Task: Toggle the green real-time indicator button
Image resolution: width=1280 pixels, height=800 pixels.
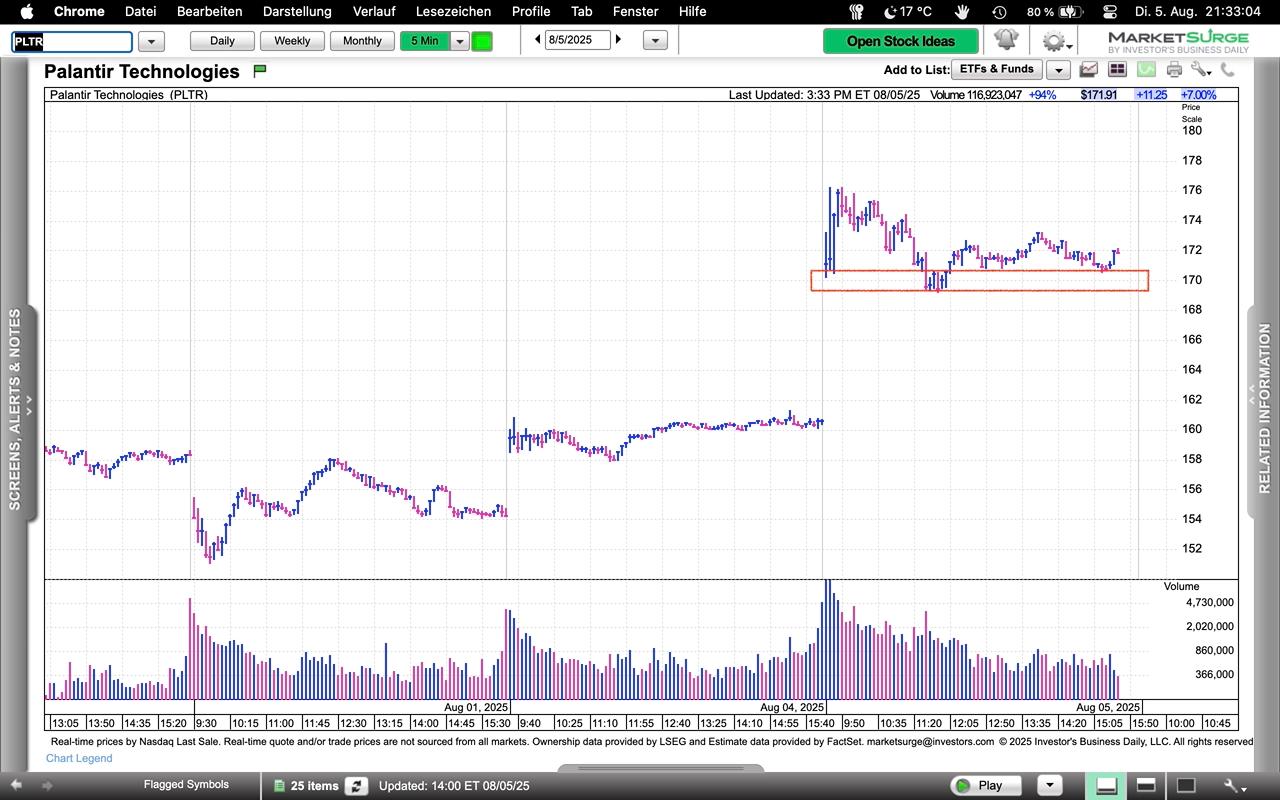Action: pos(482,41)
